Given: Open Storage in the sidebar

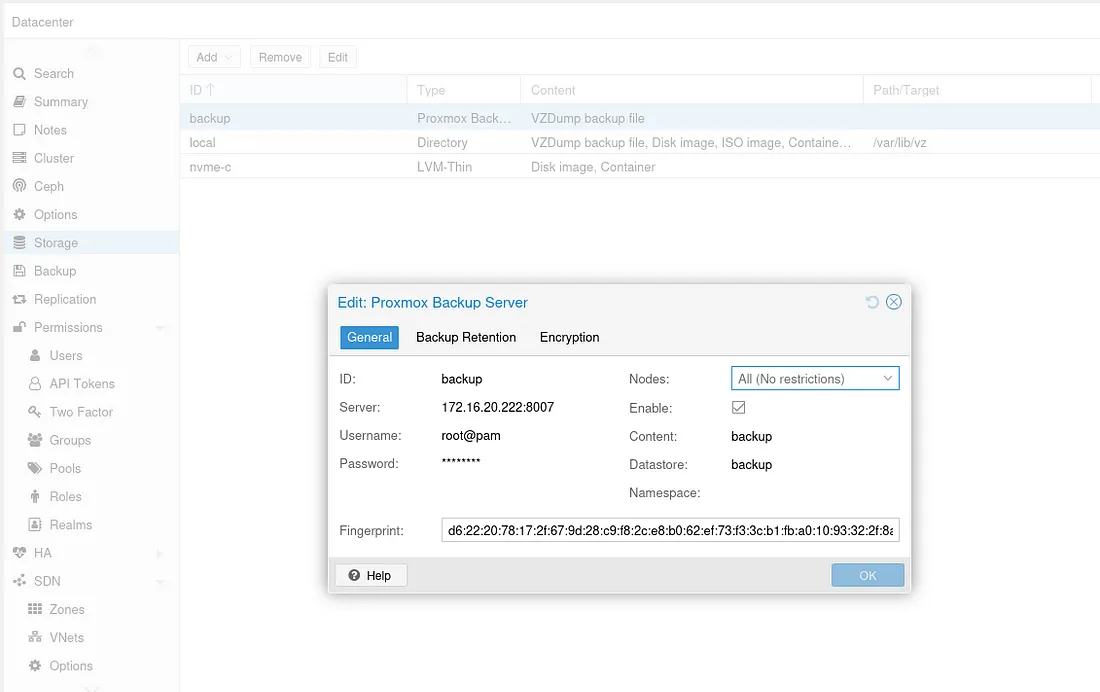Looking at the screenshot, I should tap(91, 243).
